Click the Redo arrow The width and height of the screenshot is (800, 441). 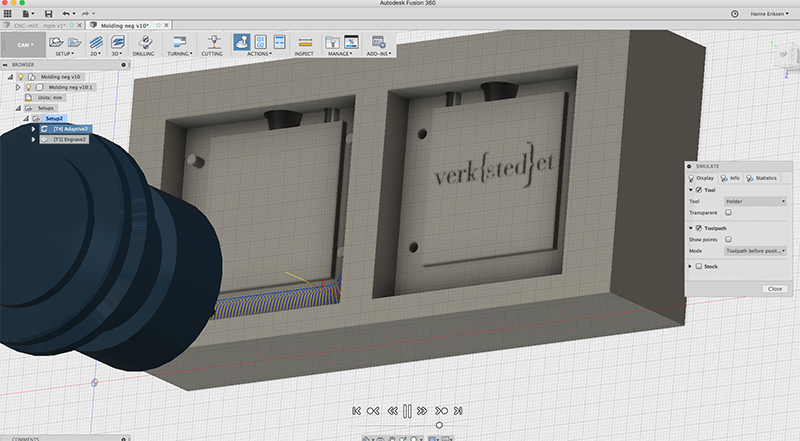coord(87,14)
